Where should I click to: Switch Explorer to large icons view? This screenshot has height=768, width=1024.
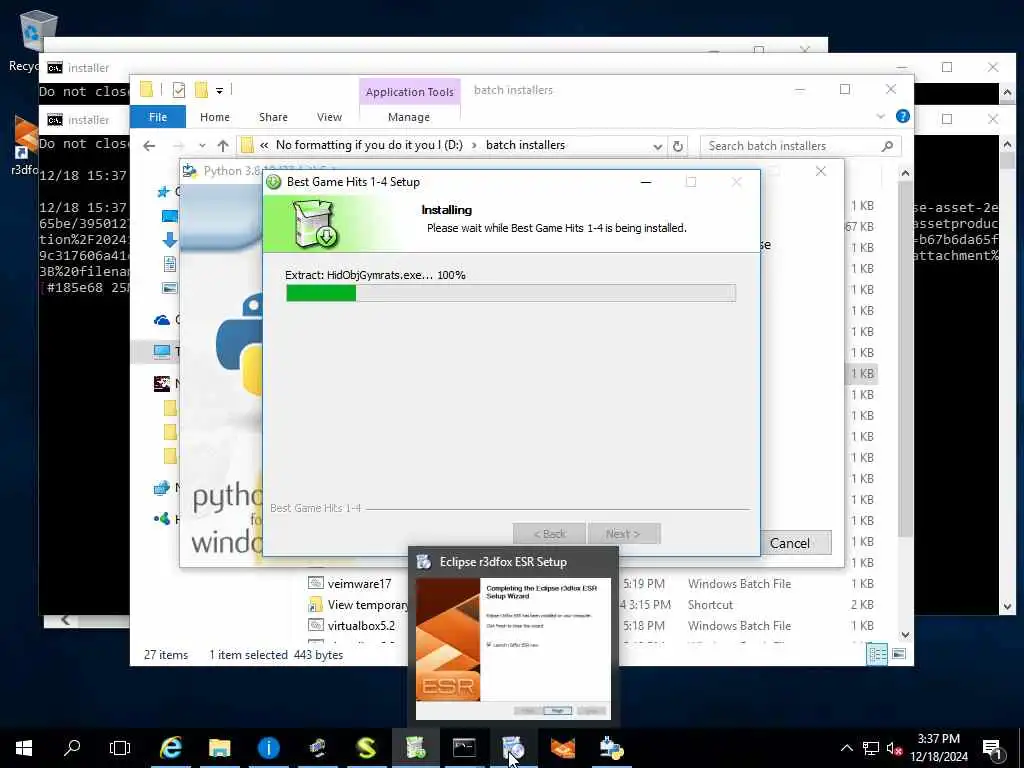(899, 654)
